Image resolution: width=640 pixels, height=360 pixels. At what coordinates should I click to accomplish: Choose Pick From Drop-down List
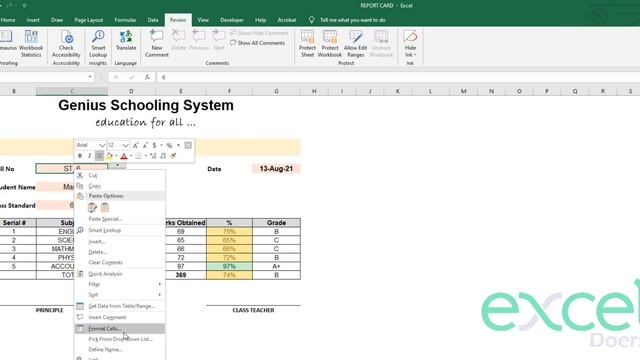120,339
